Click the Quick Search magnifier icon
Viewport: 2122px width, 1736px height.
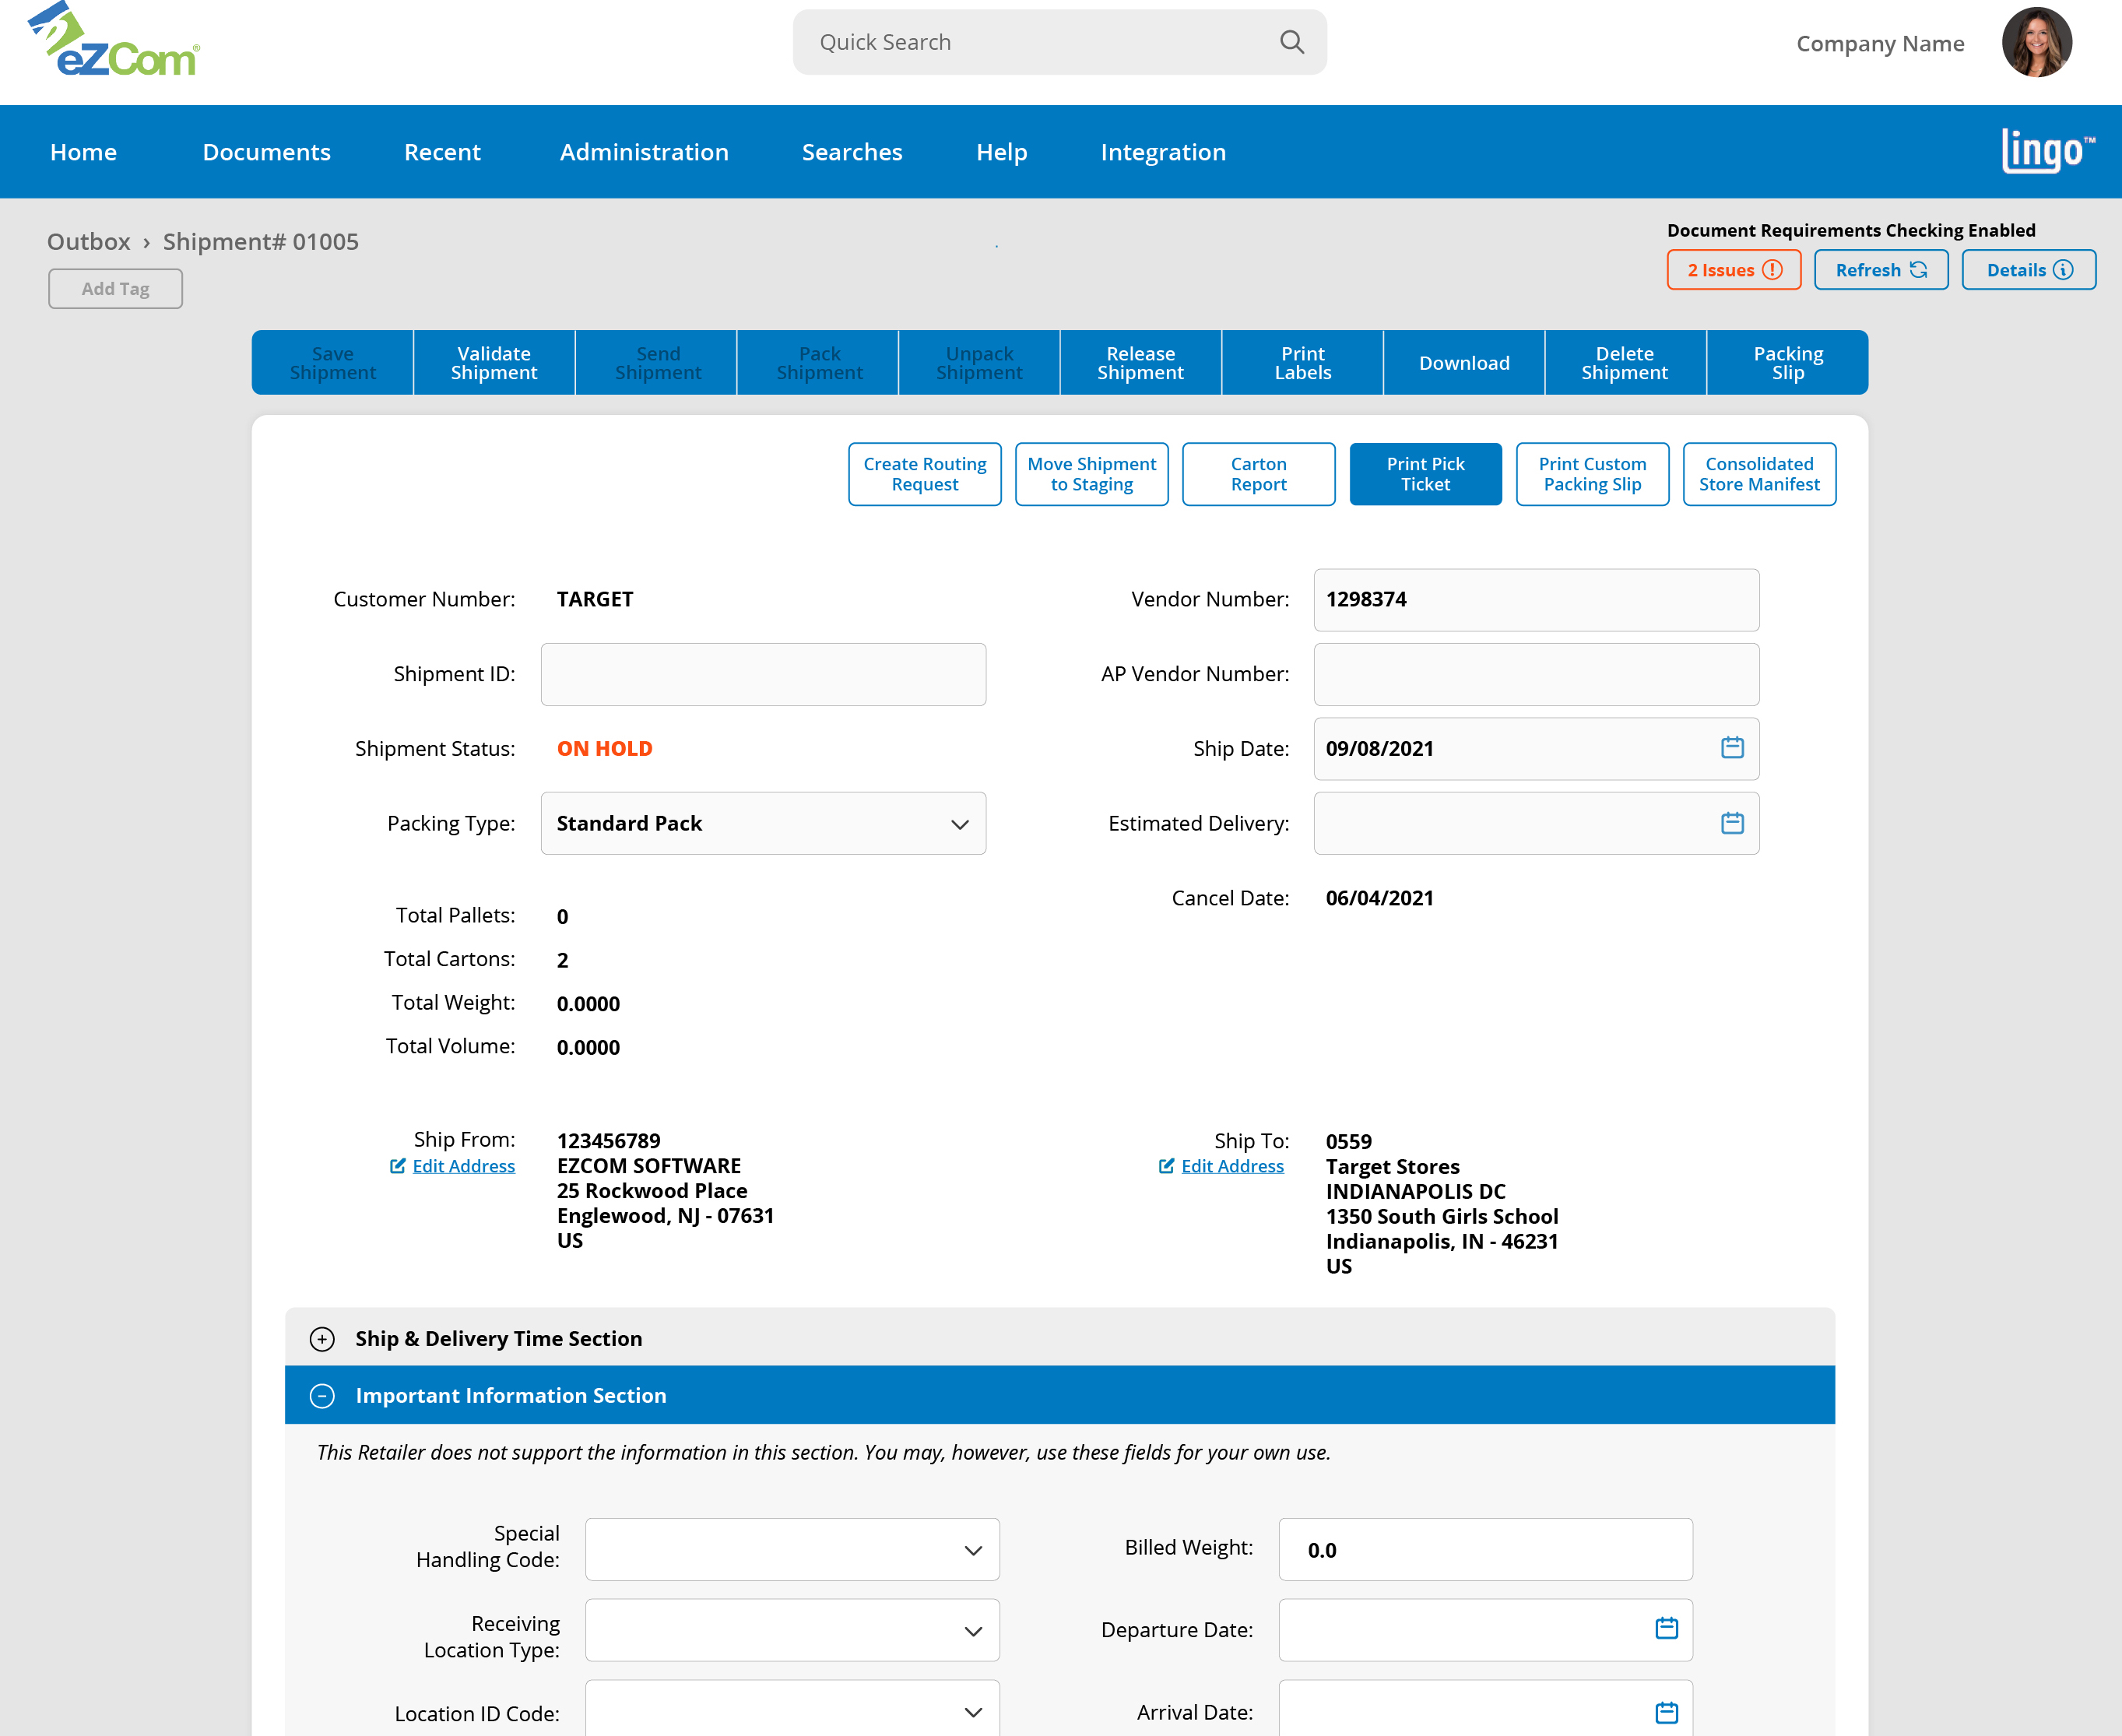(1291, 42)
